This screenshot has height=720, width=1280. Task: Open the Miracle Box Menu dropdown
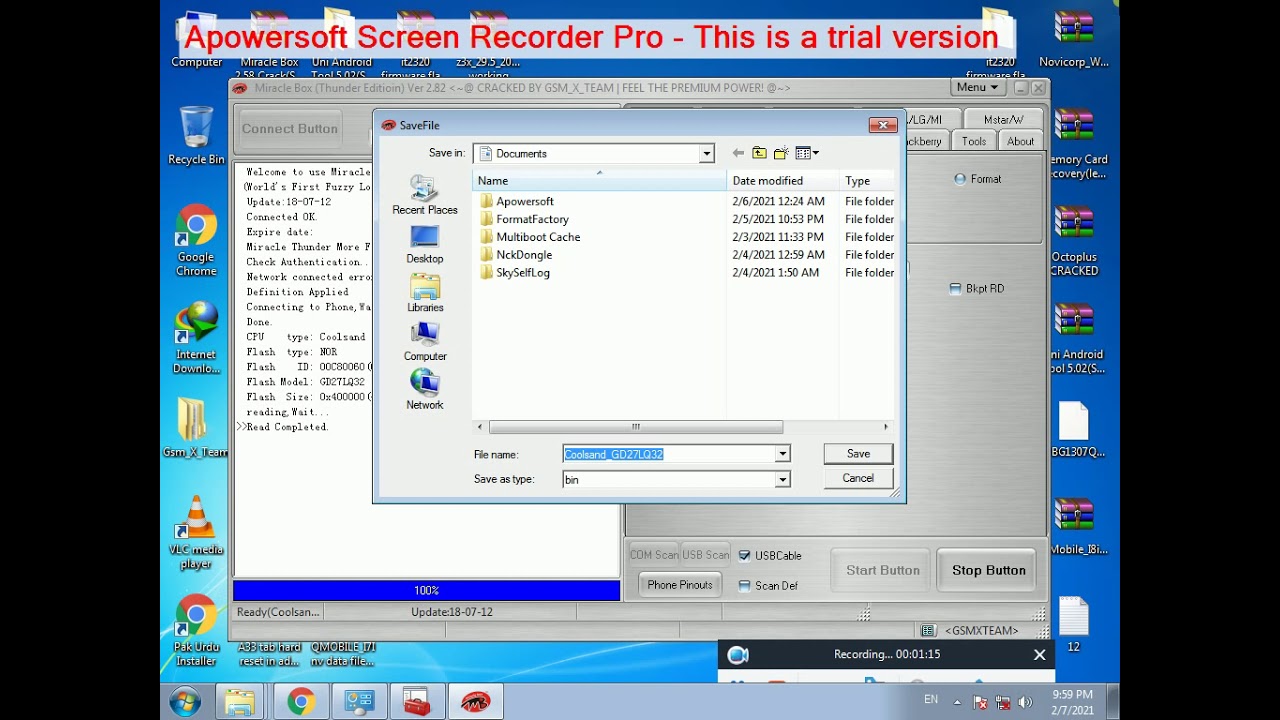coord(977,87)
